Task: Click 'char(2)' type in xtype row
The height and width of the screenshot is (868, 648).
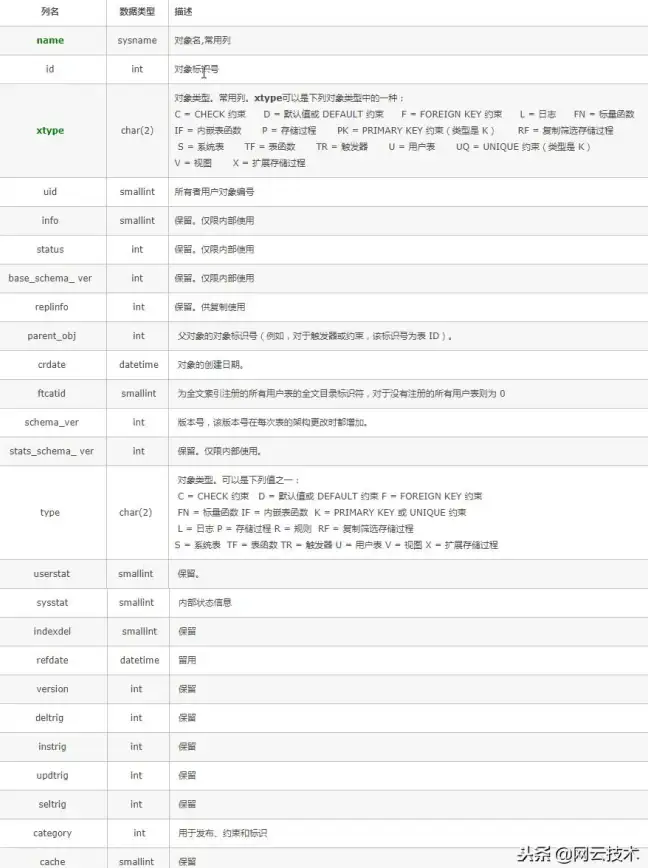Action: tap(137, 131)
